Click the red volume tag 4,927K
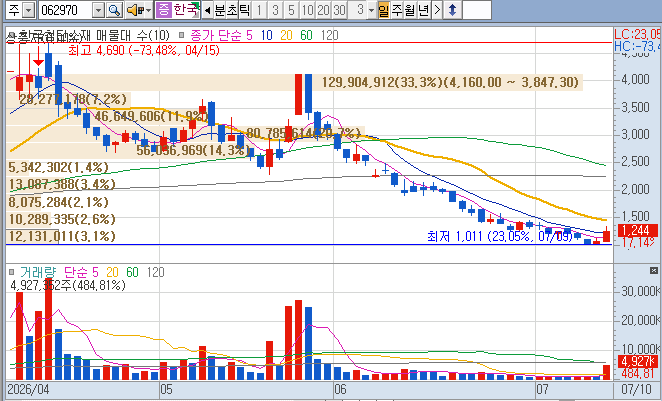The width and height of the screenshot is (662, 401). click(x=638, y=361)
